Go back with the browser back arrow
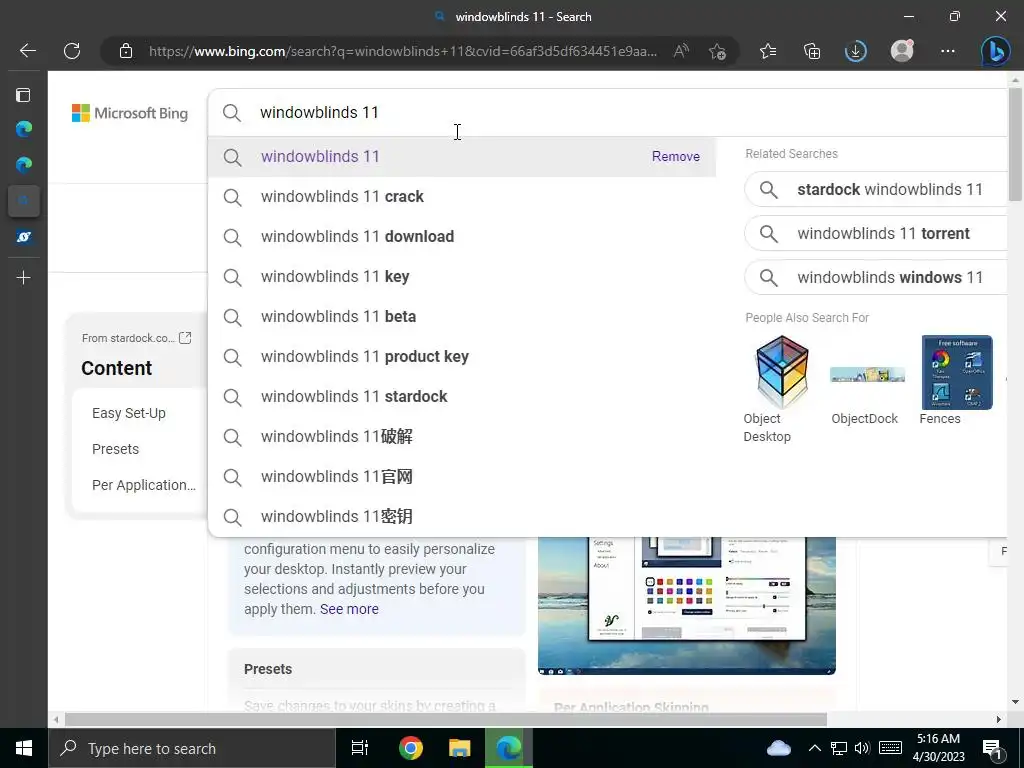1024x768 pixels. (x=27, y=50)
